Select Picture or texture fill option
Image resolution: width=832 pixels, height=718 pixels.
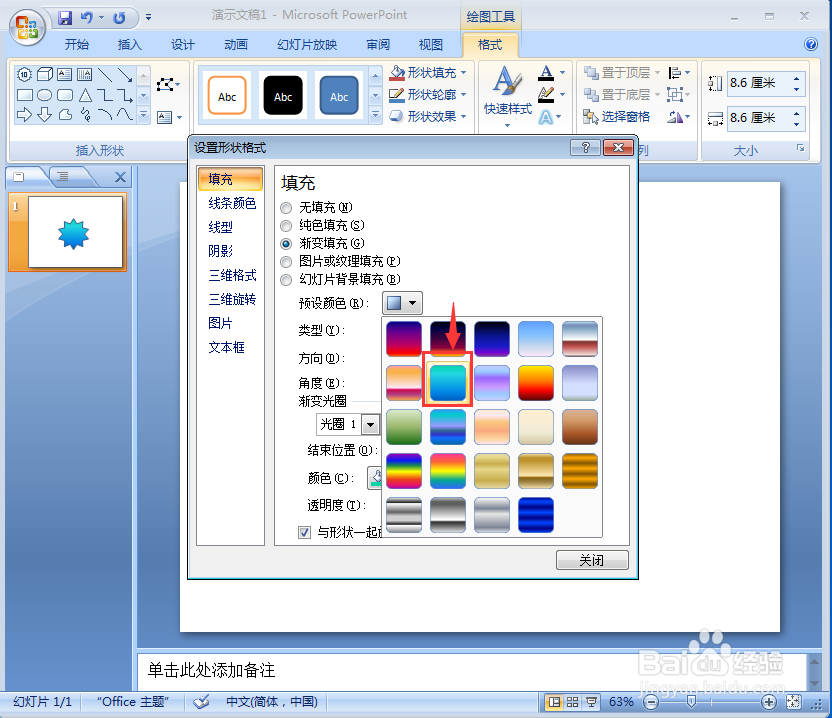(287, 262)
